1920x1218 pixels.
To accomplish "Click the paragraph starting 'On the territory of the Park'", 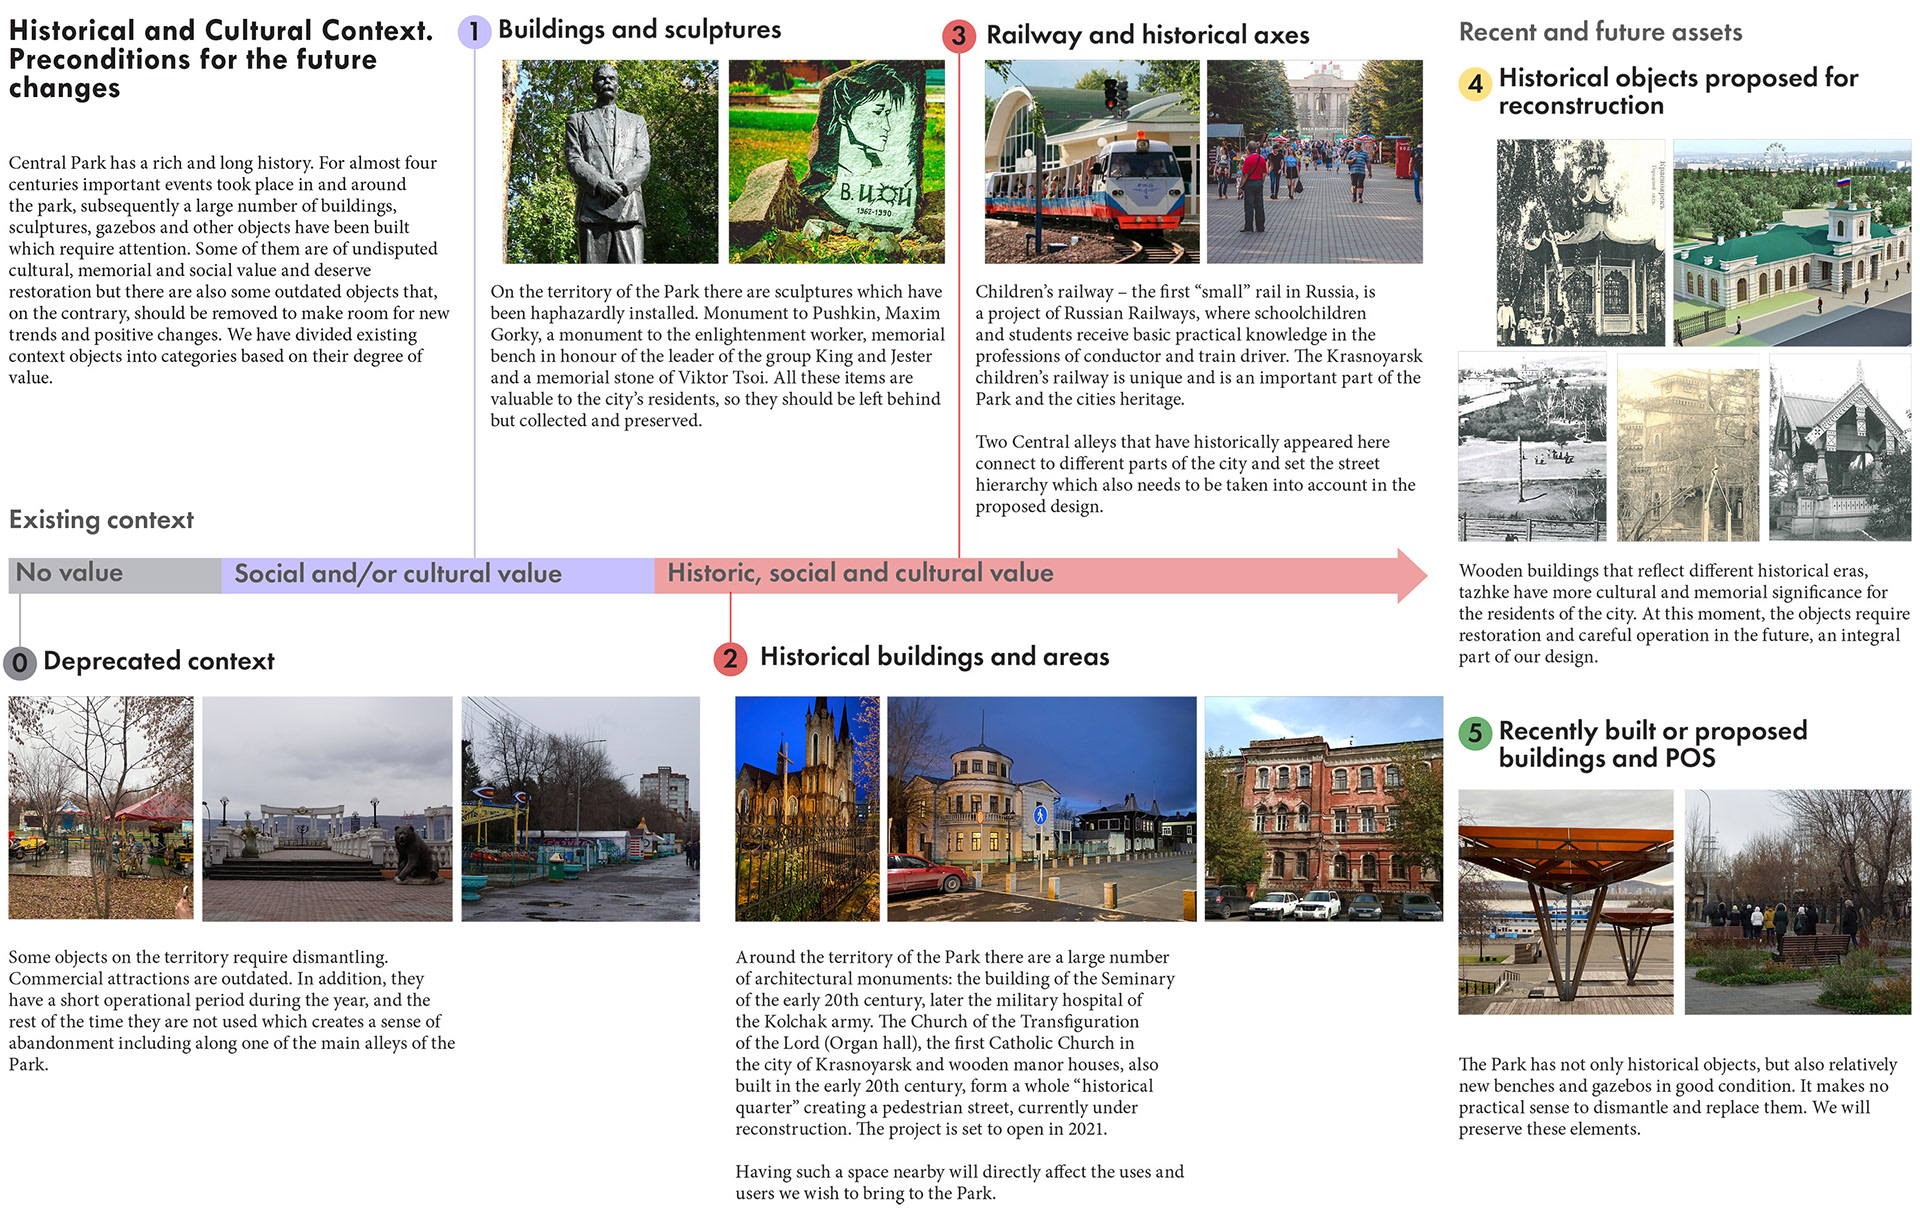I will tap(717, 356).
